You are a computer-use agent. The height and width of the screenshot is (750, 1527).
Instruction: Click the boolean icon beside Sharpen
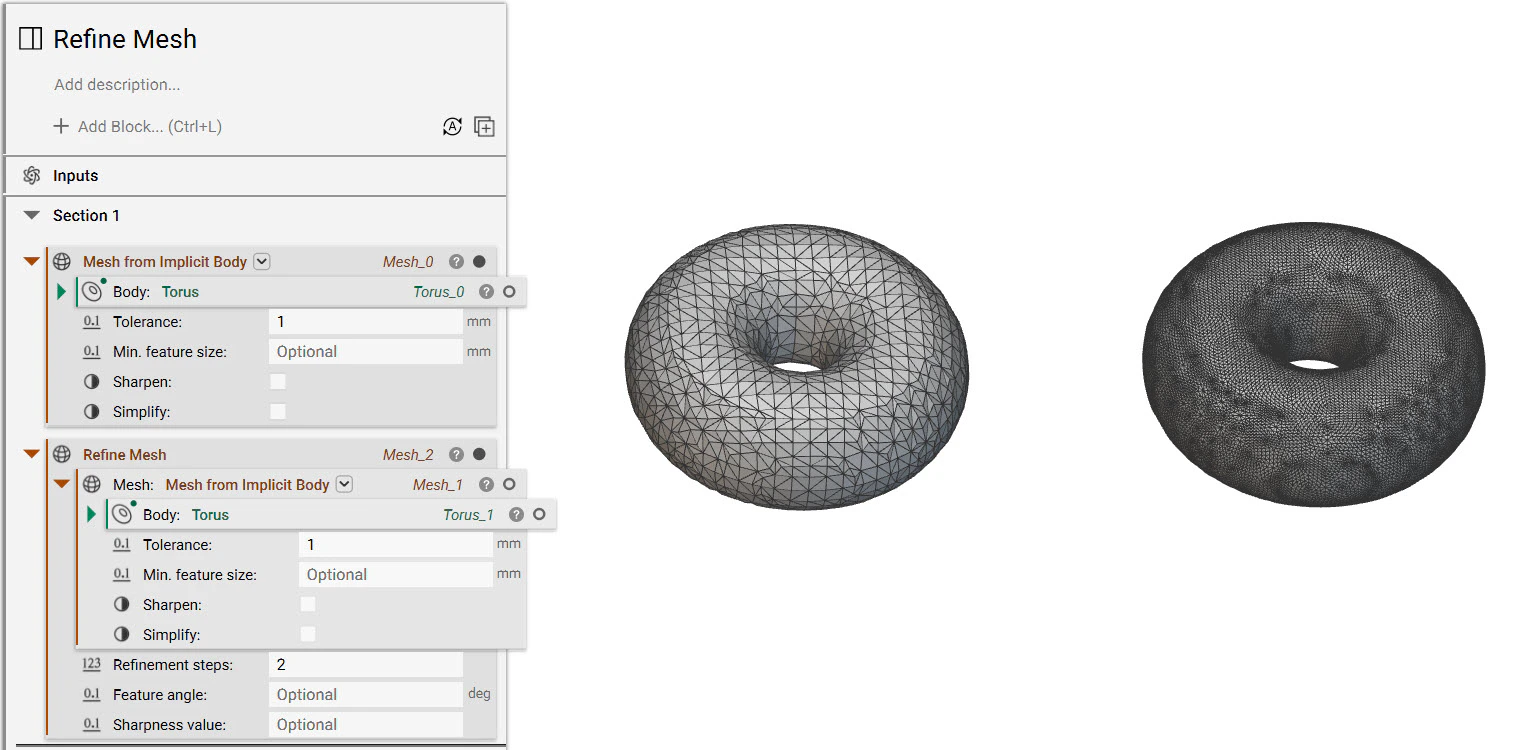91,381
